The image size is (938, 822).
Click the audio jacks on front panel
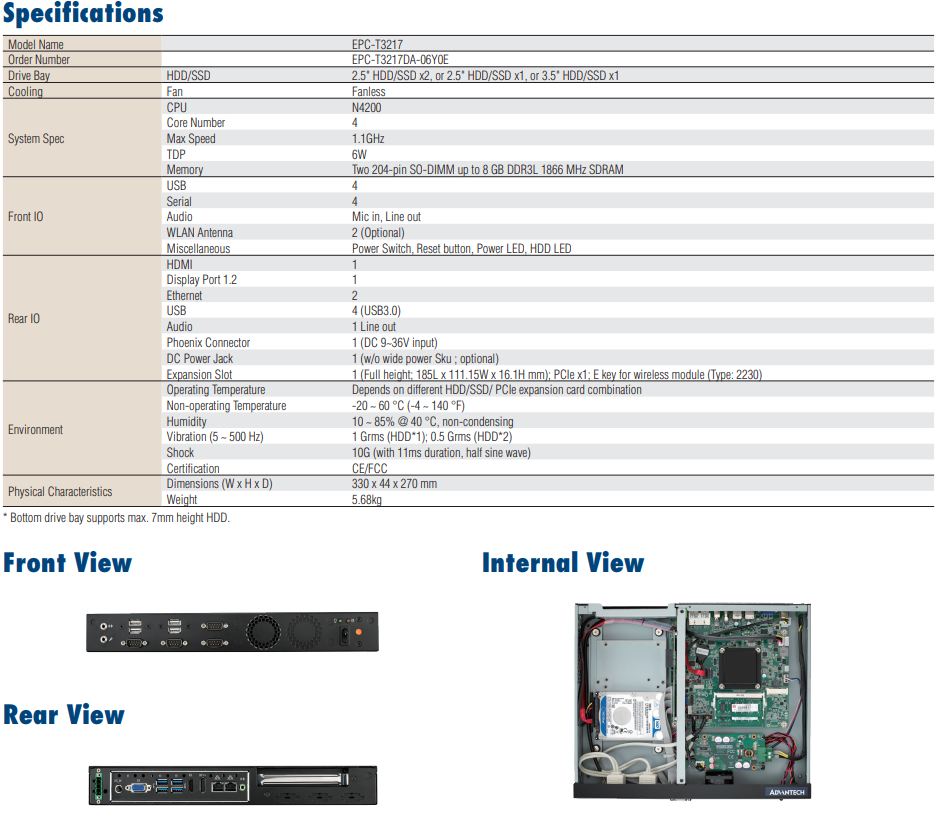103,631
